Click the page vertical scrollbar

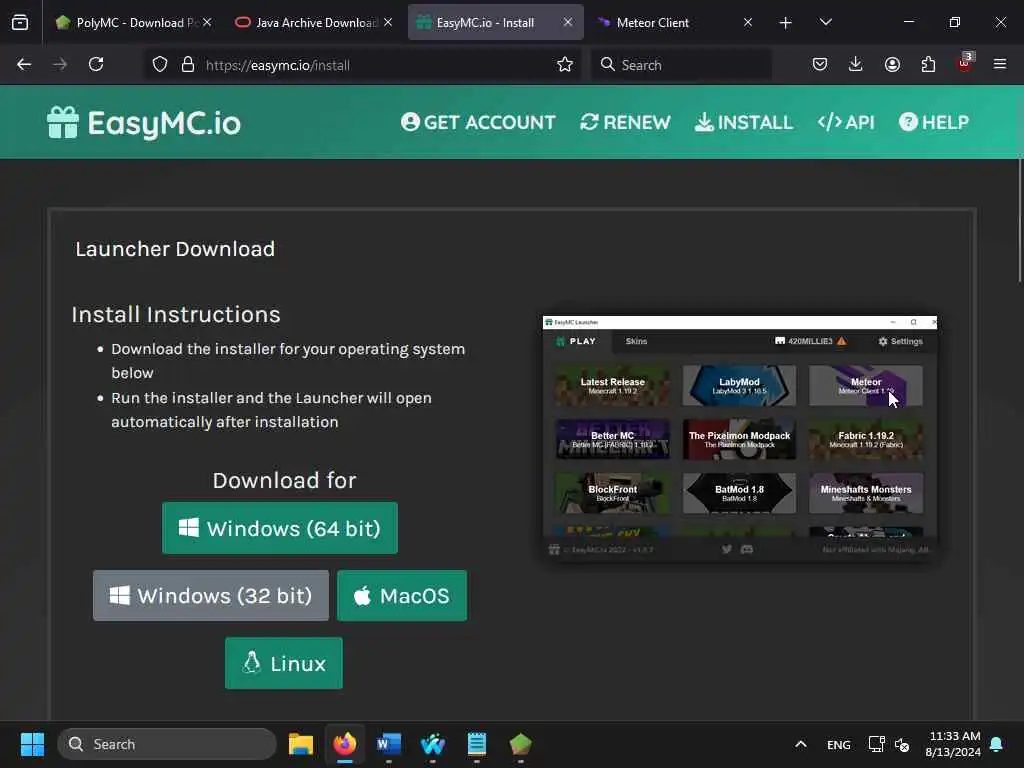[x=1019, y=219]
